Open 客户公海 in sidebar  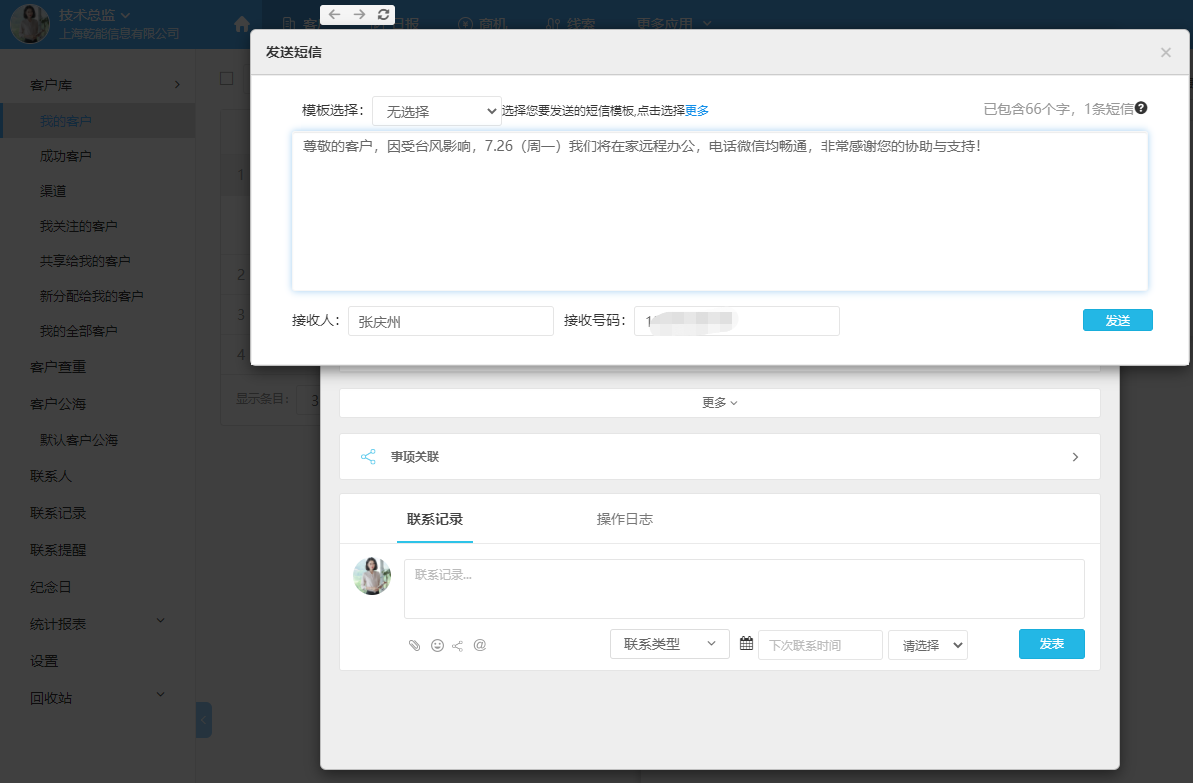click(58, 403)
